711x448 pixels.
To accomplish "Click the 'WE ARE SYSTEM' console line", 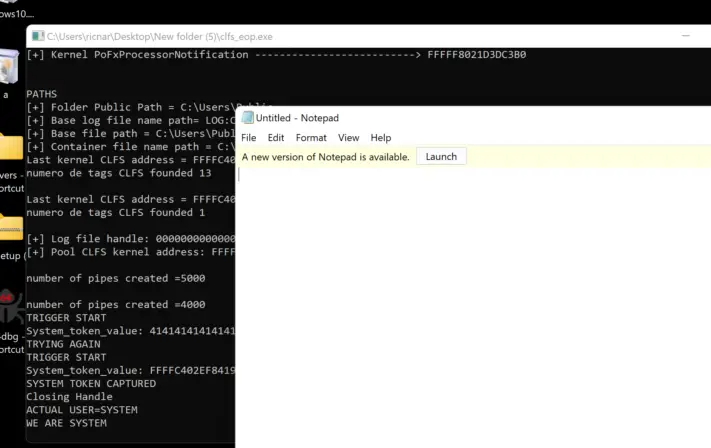I will click(66, 423).
